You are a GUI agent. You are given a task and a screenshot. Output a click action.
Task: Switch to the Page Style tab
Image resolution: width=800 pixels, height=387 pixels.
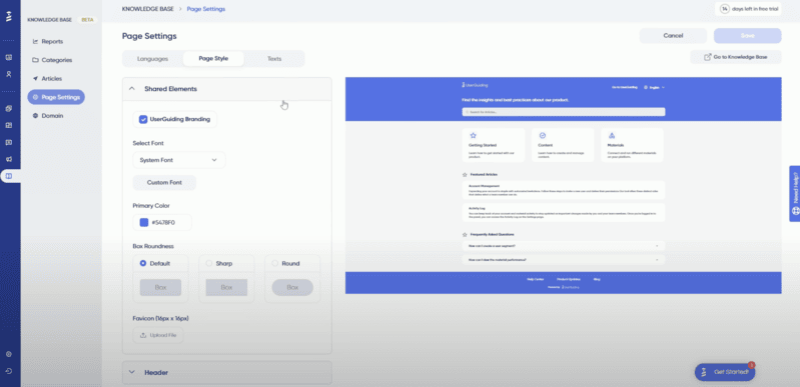[213, 59]
